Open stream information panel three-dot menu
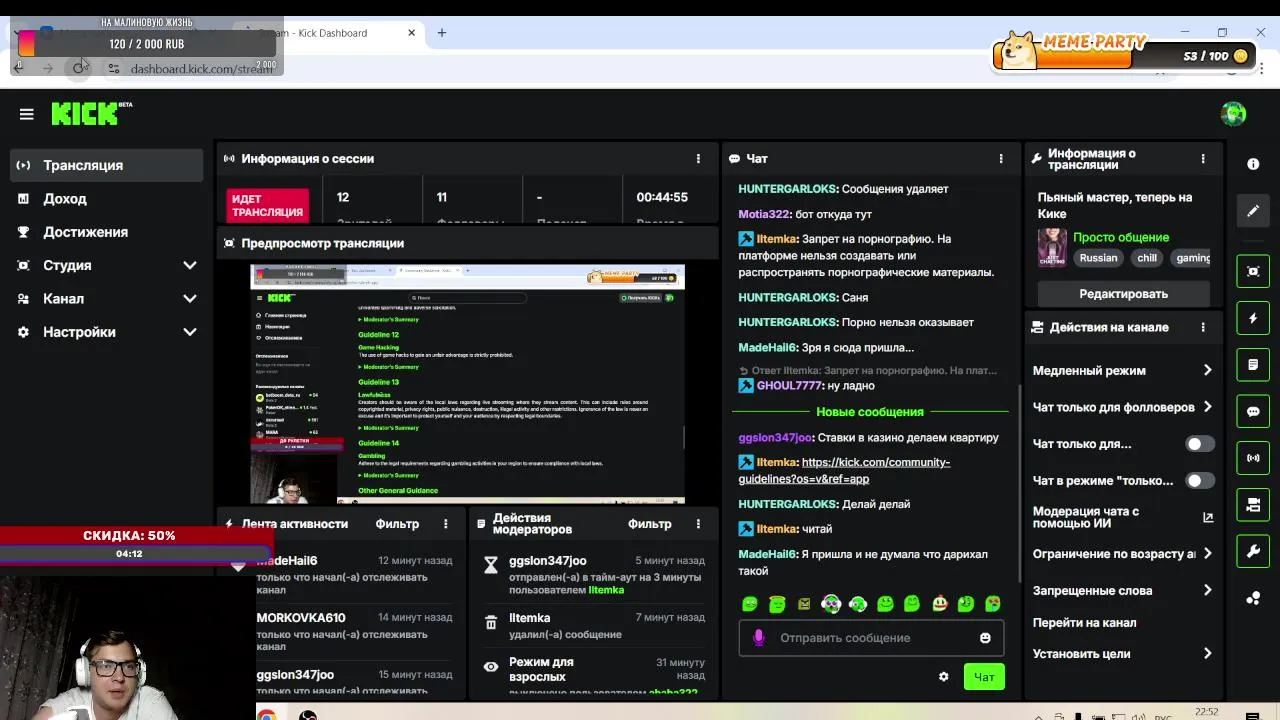The image size is (1280, 720). (x=1203, y=158)
